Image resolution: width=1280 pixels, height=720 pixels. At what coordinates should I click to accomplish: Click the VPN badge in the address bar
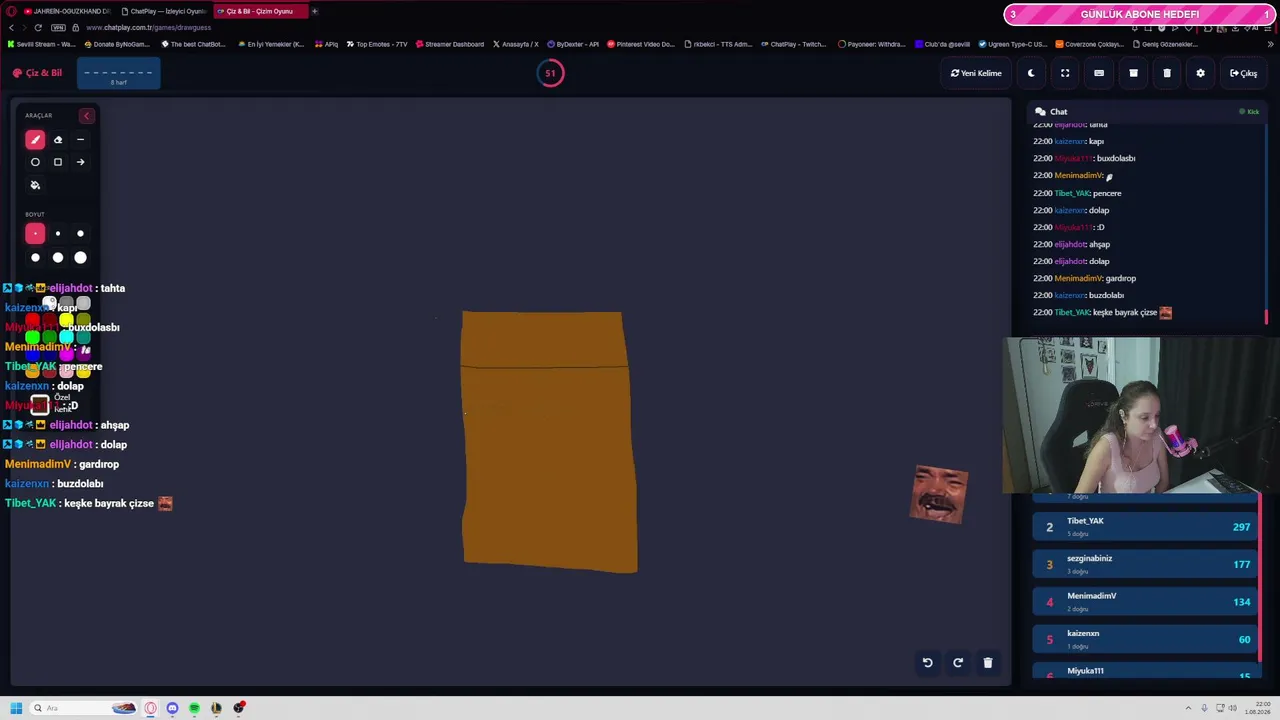[58, 27]
